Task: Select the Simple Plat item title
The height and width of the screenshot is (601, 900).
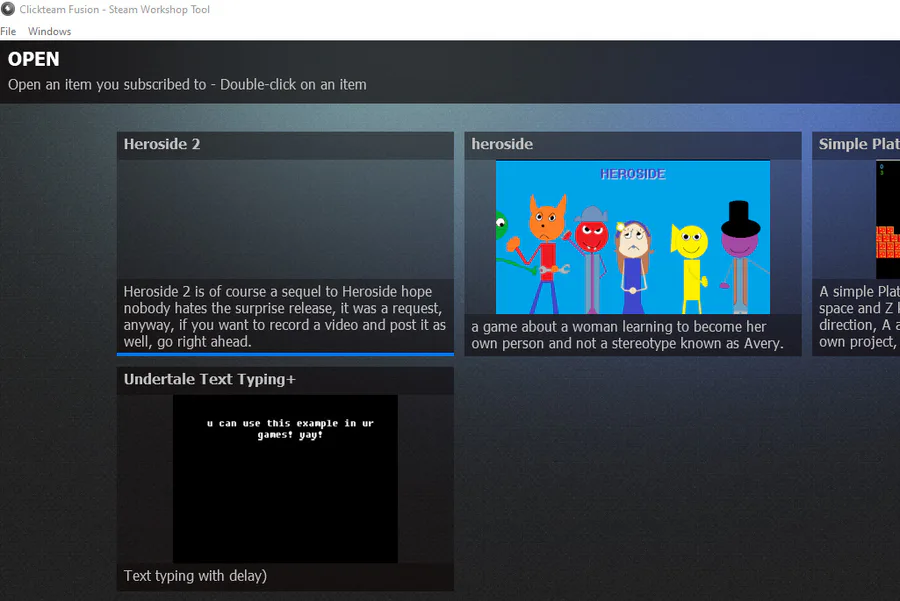Action: [x=859, y=144]
